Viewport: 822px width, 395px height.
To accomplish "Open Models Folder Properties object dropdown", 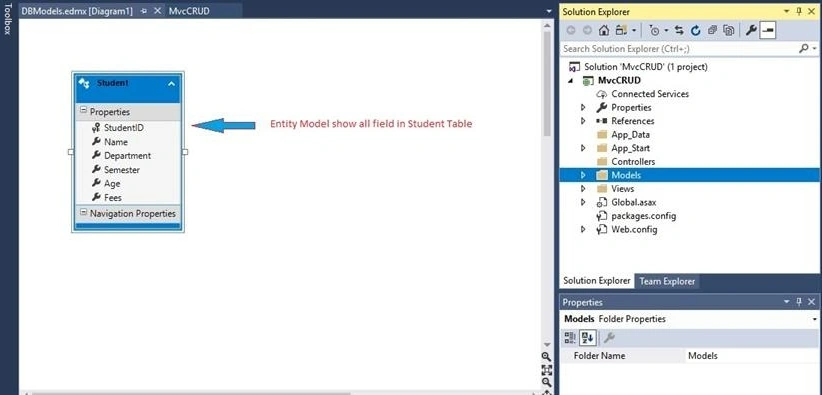I will click(815, 319).
